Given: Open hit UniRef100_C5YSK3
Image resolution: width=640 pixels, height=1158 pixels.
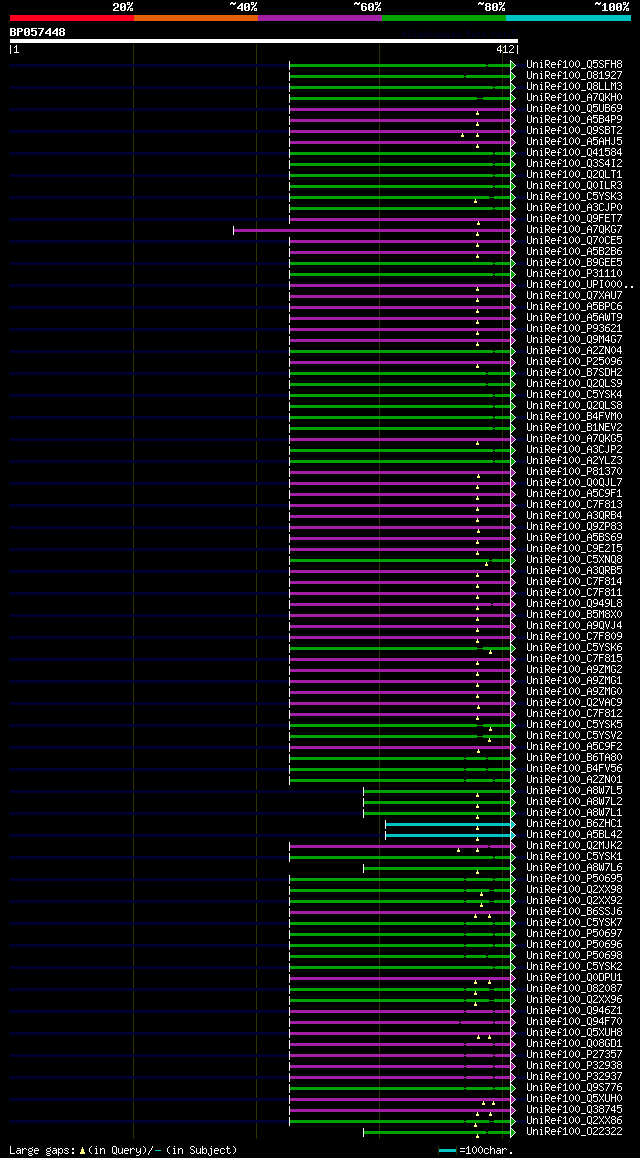Looking at the screenshot, I should point(574,197).
